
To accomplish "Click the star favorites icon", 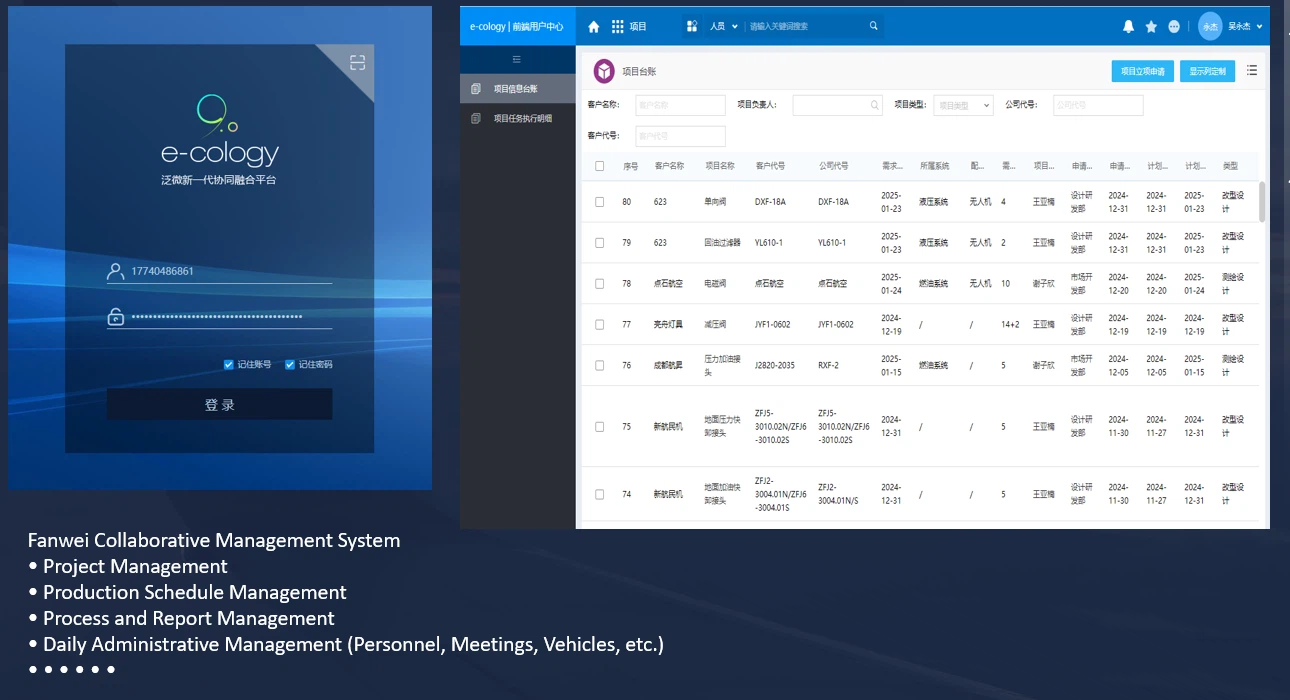I will coord(1151,26).
